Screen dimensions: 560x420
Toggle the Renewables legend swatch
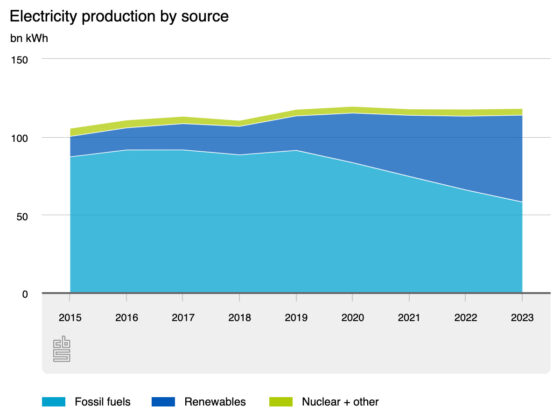(163, 401)
